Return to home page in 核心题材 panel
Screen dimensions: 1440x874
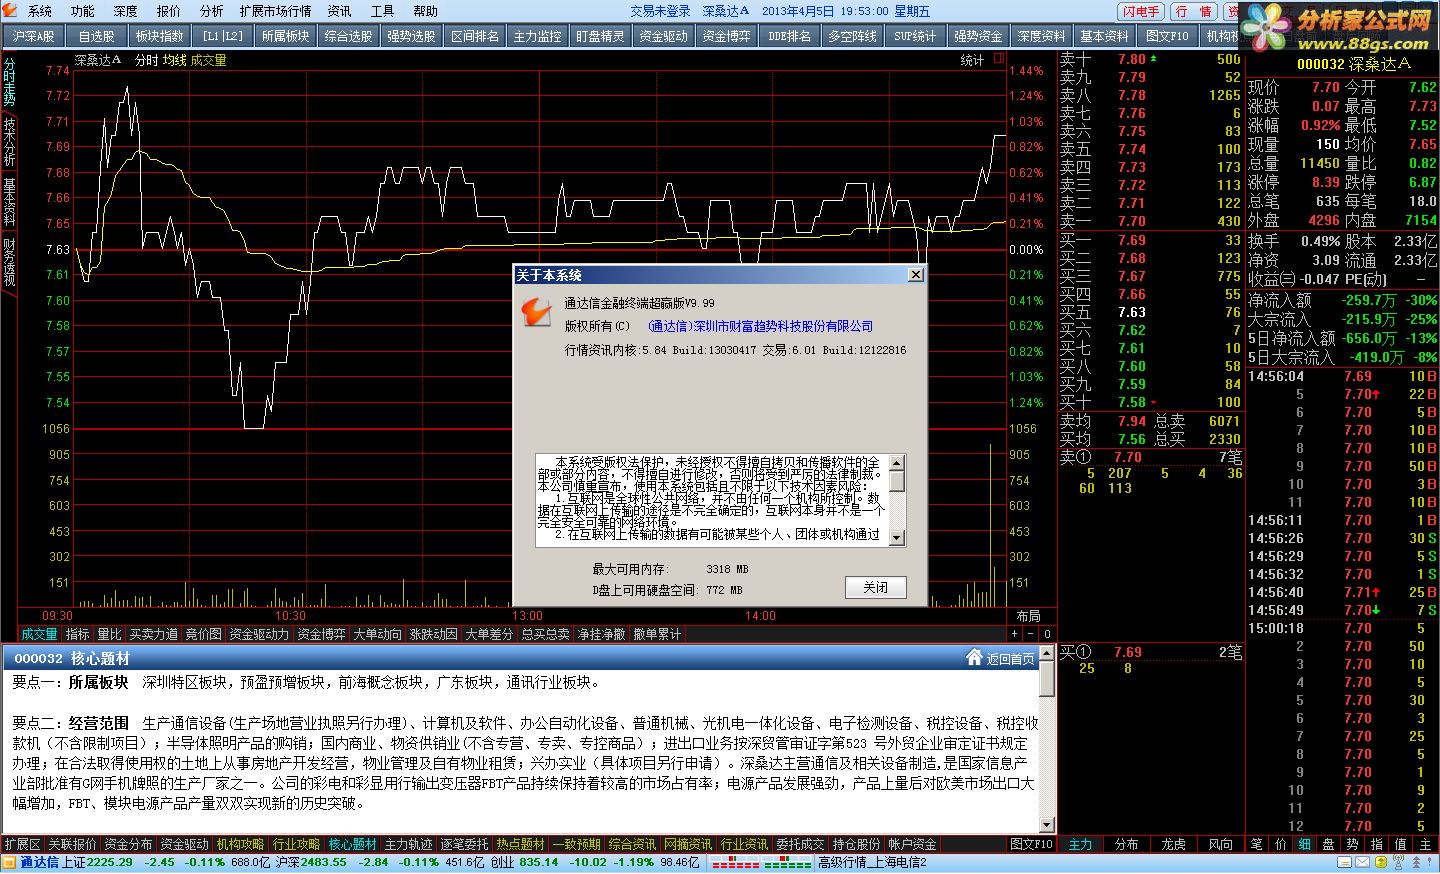[x=1000, y=658]
